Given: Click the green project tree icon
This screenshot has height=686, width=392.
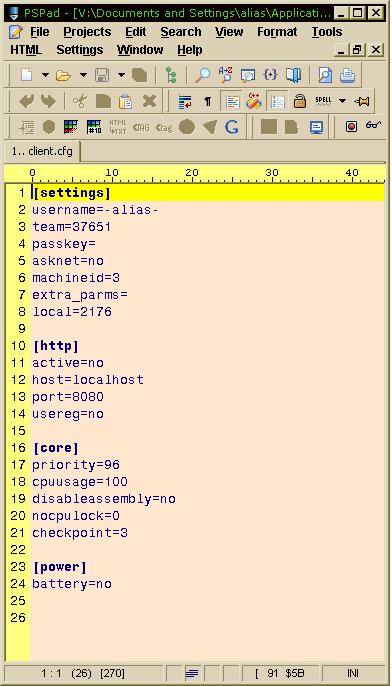Looking at the screenshot, I should [171, 75].
